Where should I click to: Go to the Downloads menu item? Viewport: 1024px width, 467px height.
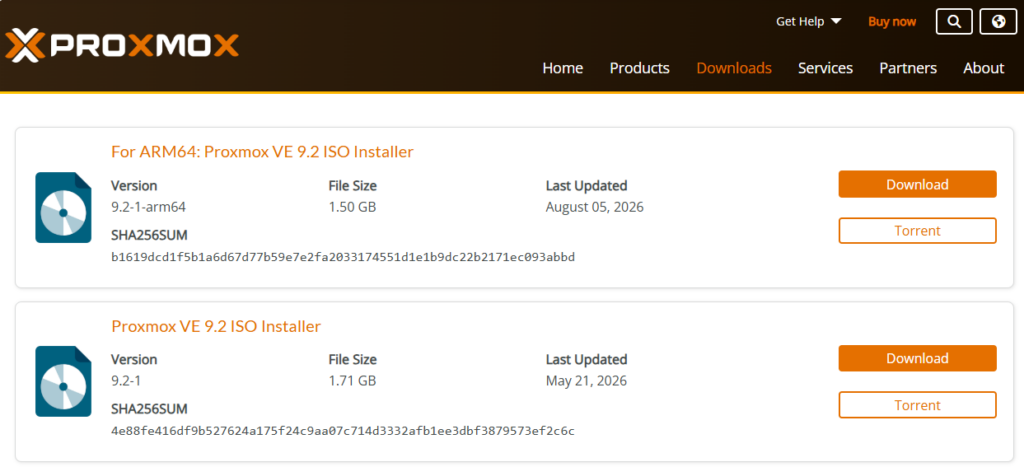point(734,68)
